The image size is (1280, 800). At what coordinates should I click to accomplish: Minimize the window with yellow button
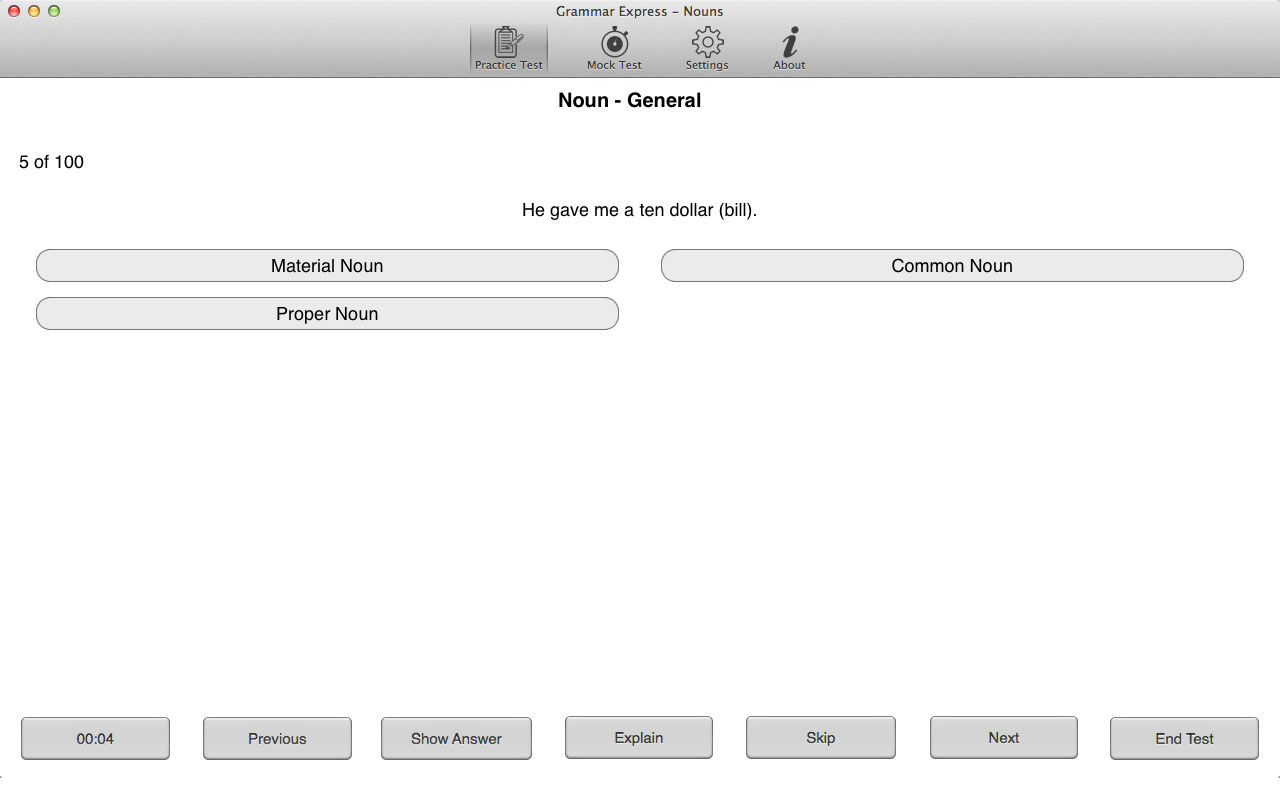point(34,11)
